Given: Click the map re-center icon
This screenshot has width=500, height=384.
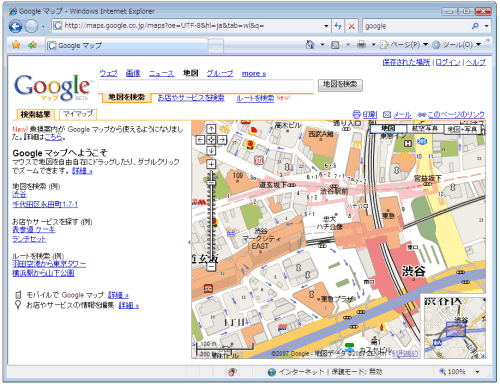Looking at the screenshot, I should (211, 140).
